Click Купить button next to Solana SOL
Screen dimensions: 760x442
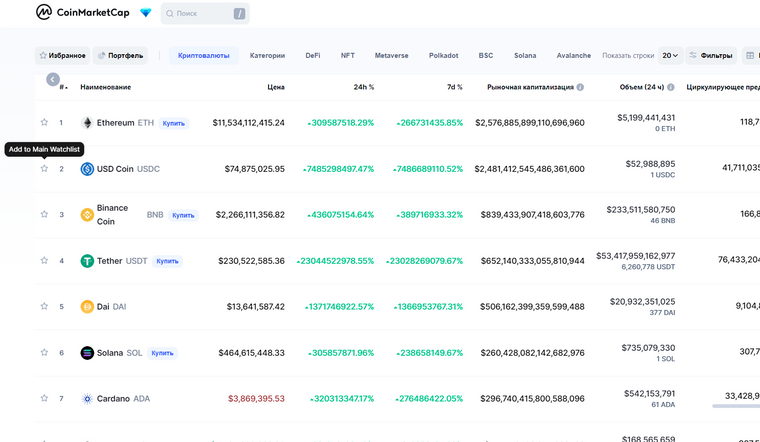tap(162, 353)
